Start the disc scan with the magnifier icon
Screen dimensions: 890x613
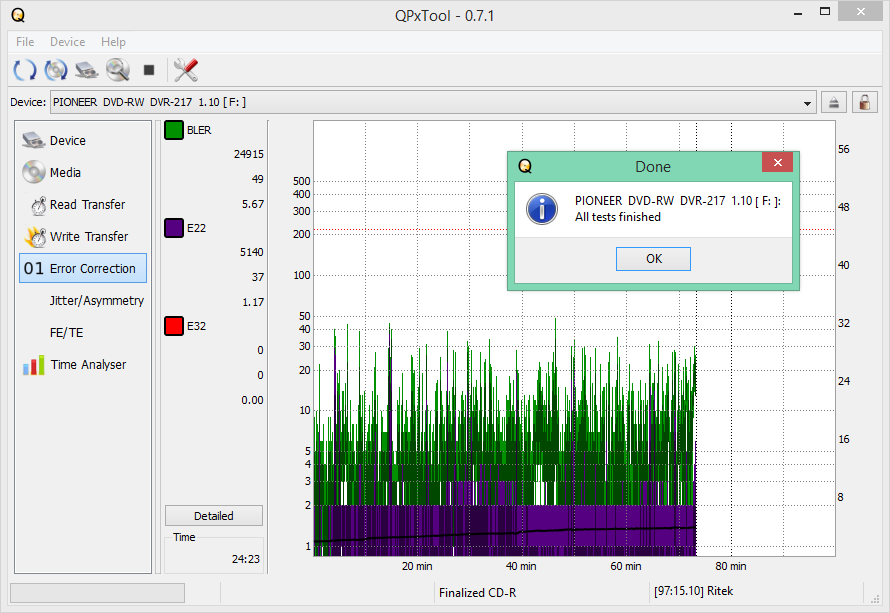[118, 70]
